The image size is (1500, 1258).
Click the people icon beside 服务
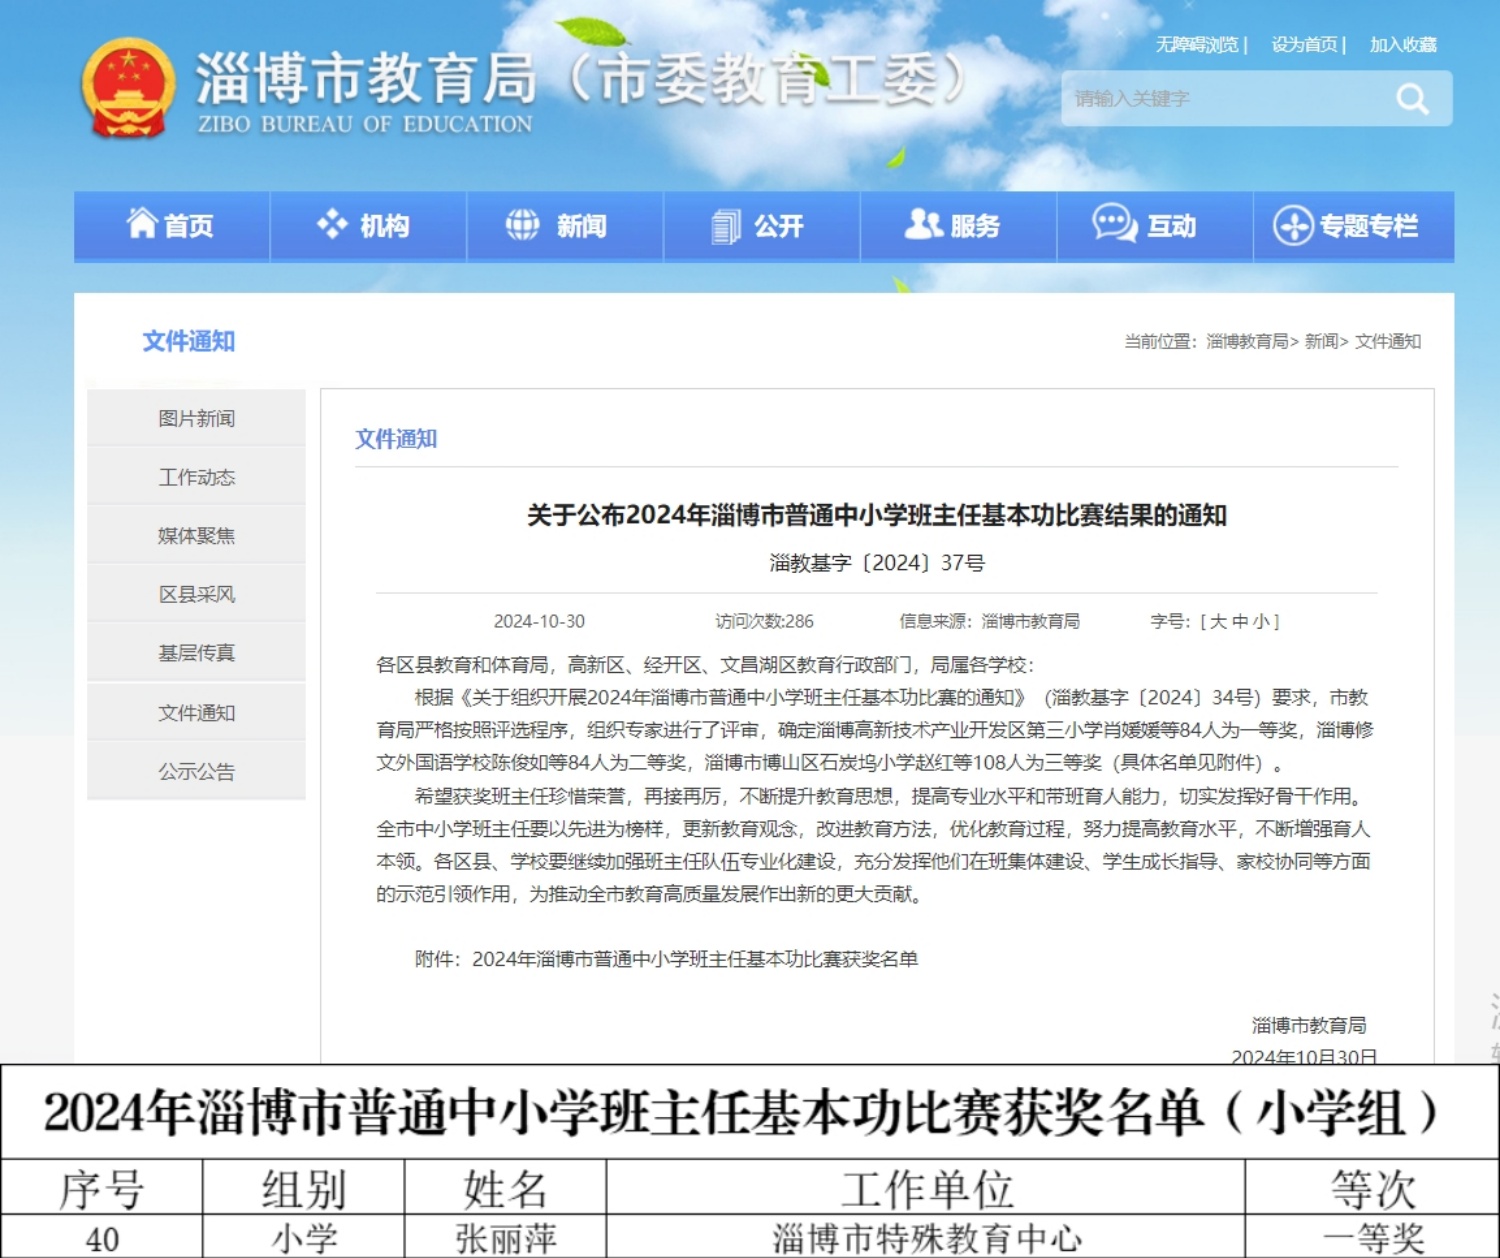[922, 224]
